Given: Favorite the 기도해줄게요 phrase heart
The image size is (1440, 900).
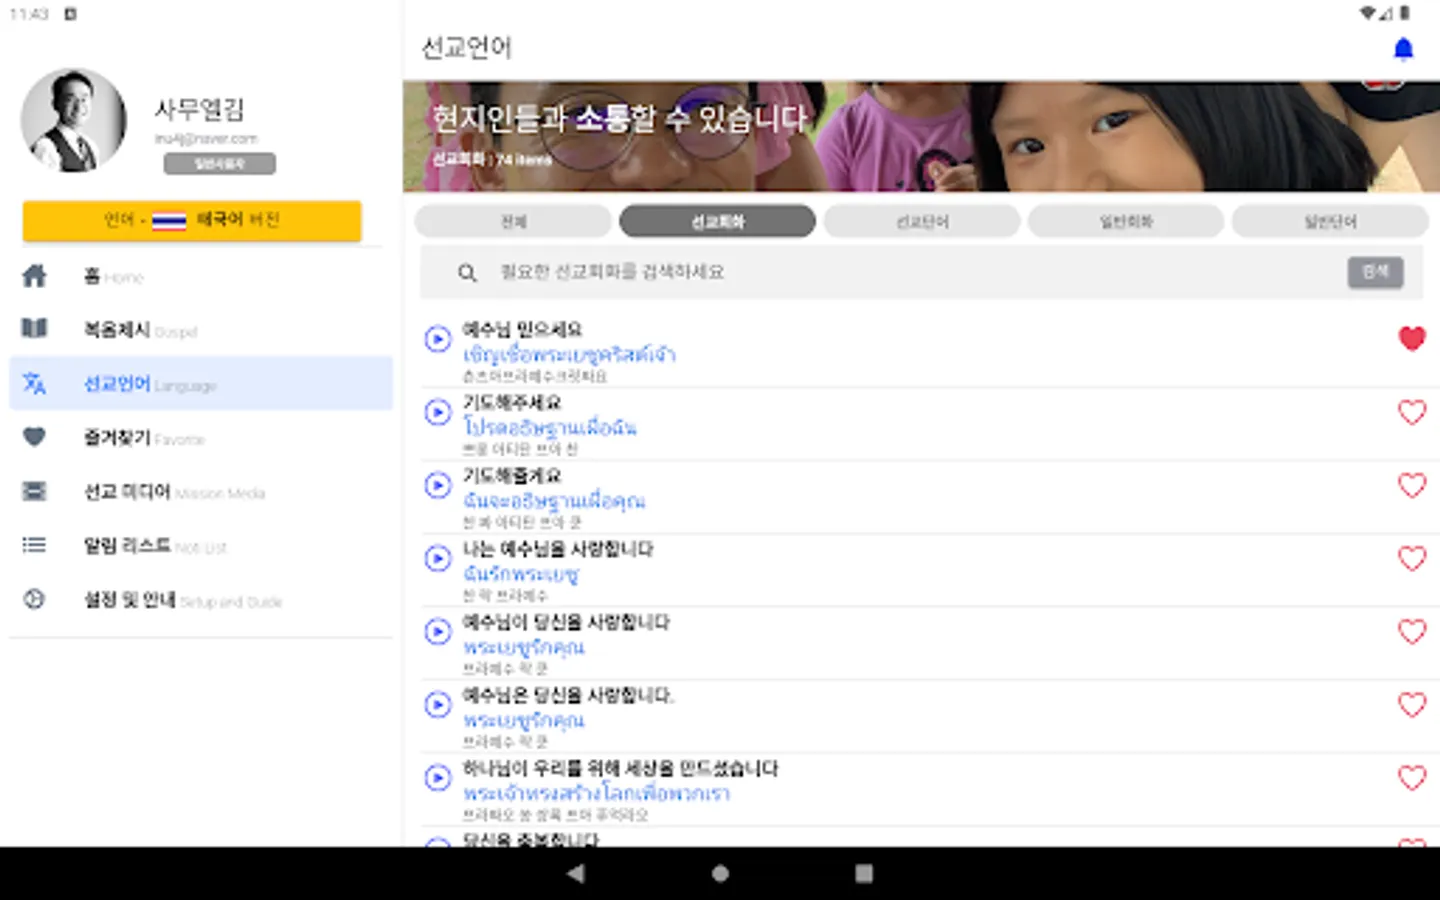Looking at the screenshot, I should point(1412,485).
